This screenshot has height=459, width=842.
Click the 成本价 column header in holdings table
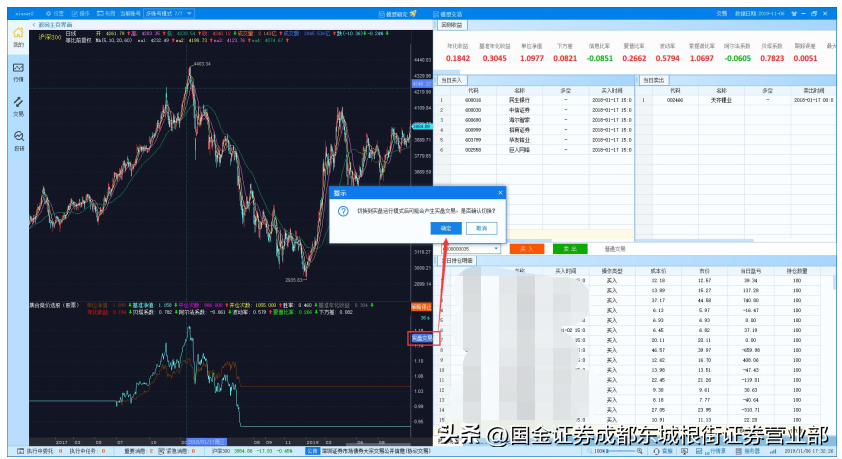(x=658, y=271)
